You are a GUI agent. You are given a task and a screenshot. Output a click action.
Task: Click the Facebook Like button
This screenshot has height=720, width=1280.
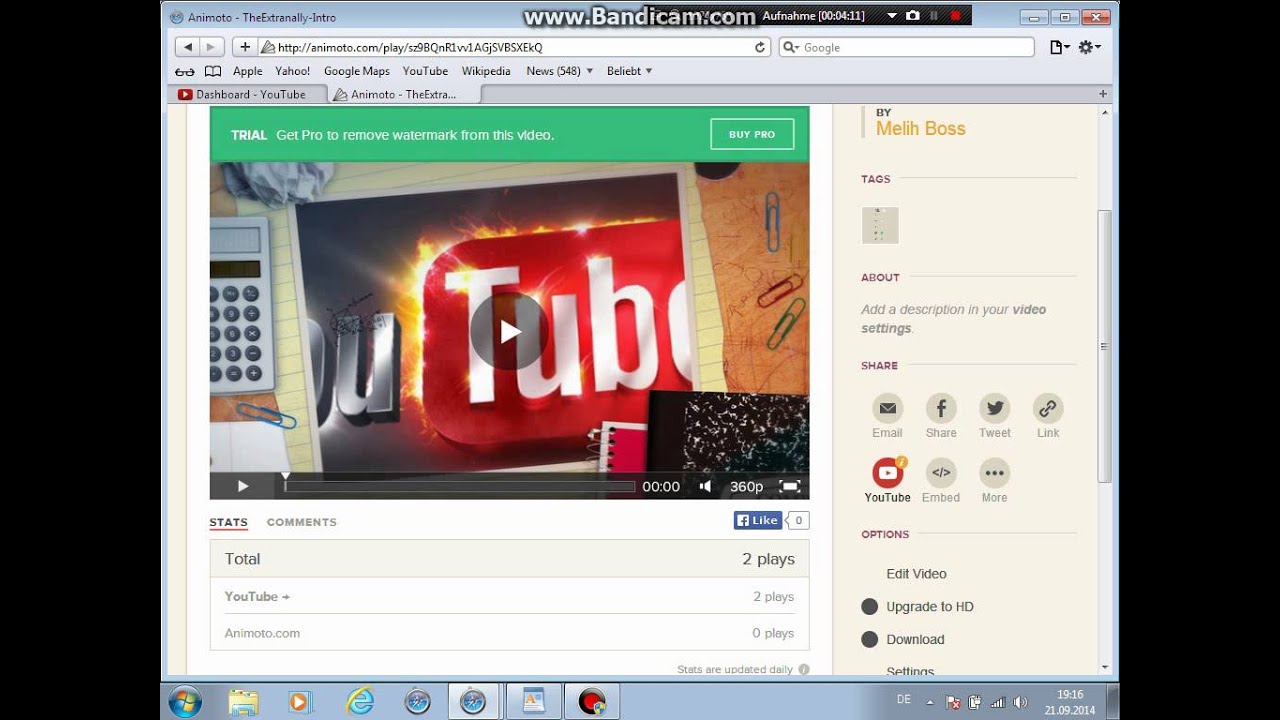click(x=757, y=520)
